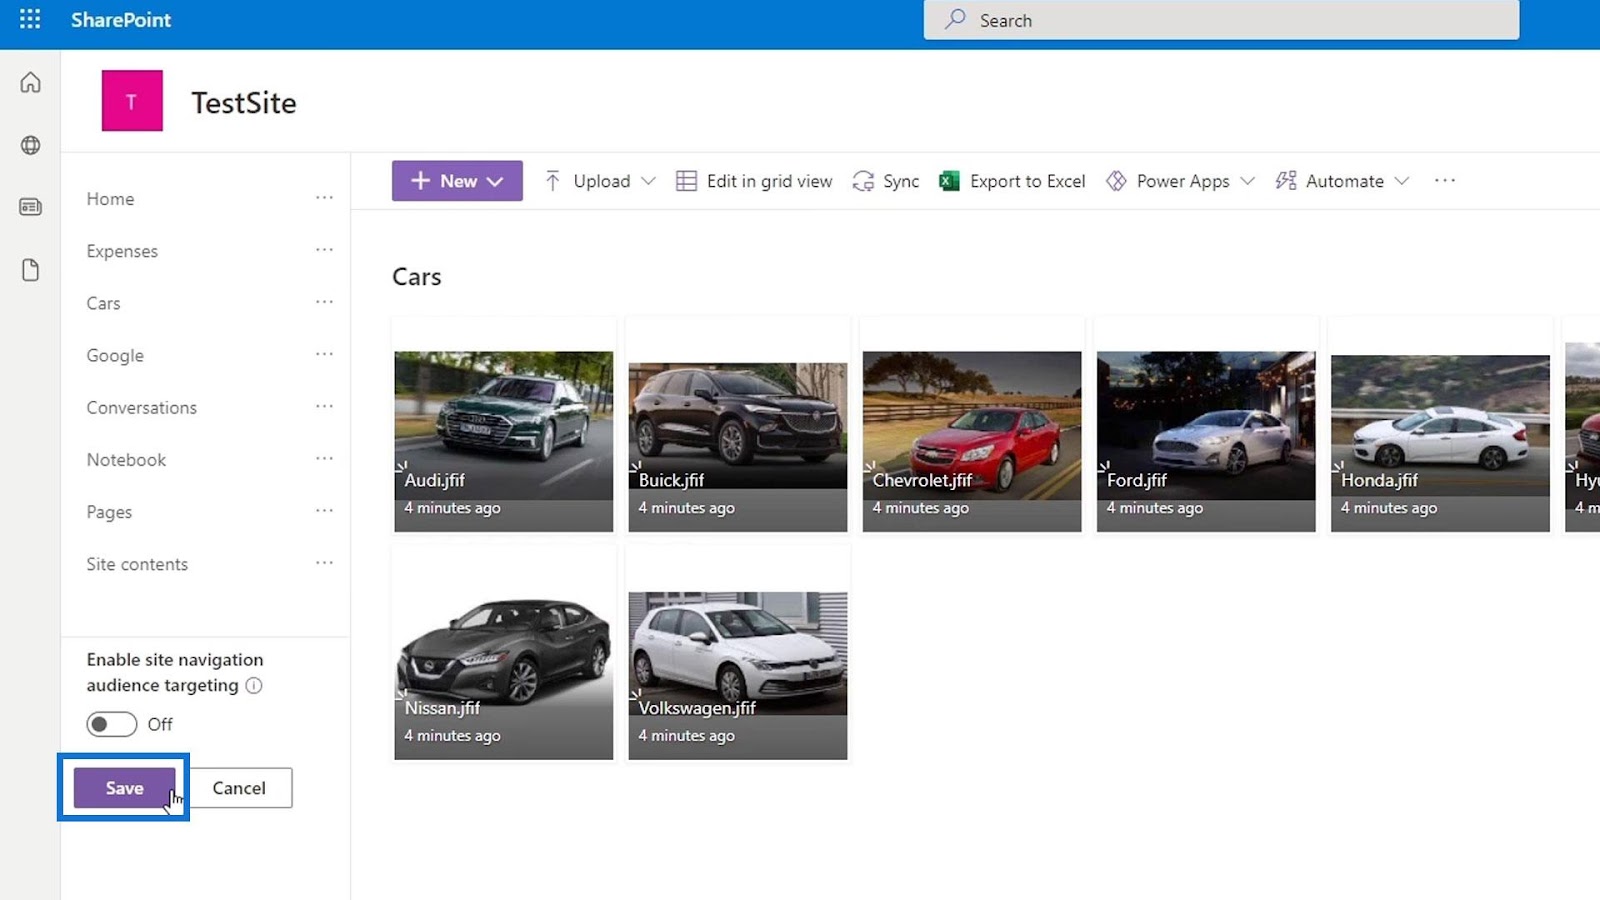The width and height of the screenshot is (1600, 900).
Task: Open ellipsis options for Site contents item
Action: 324,563
